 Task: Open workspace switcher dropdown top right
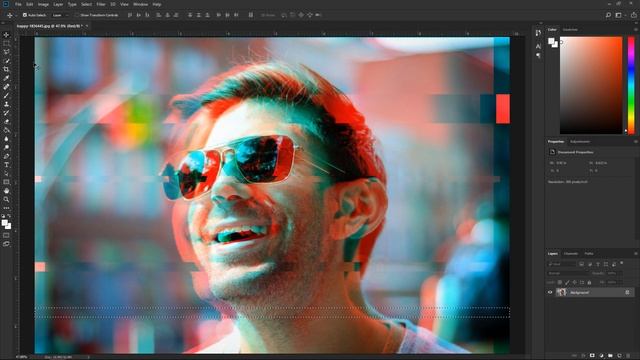[x=620, y=15]
